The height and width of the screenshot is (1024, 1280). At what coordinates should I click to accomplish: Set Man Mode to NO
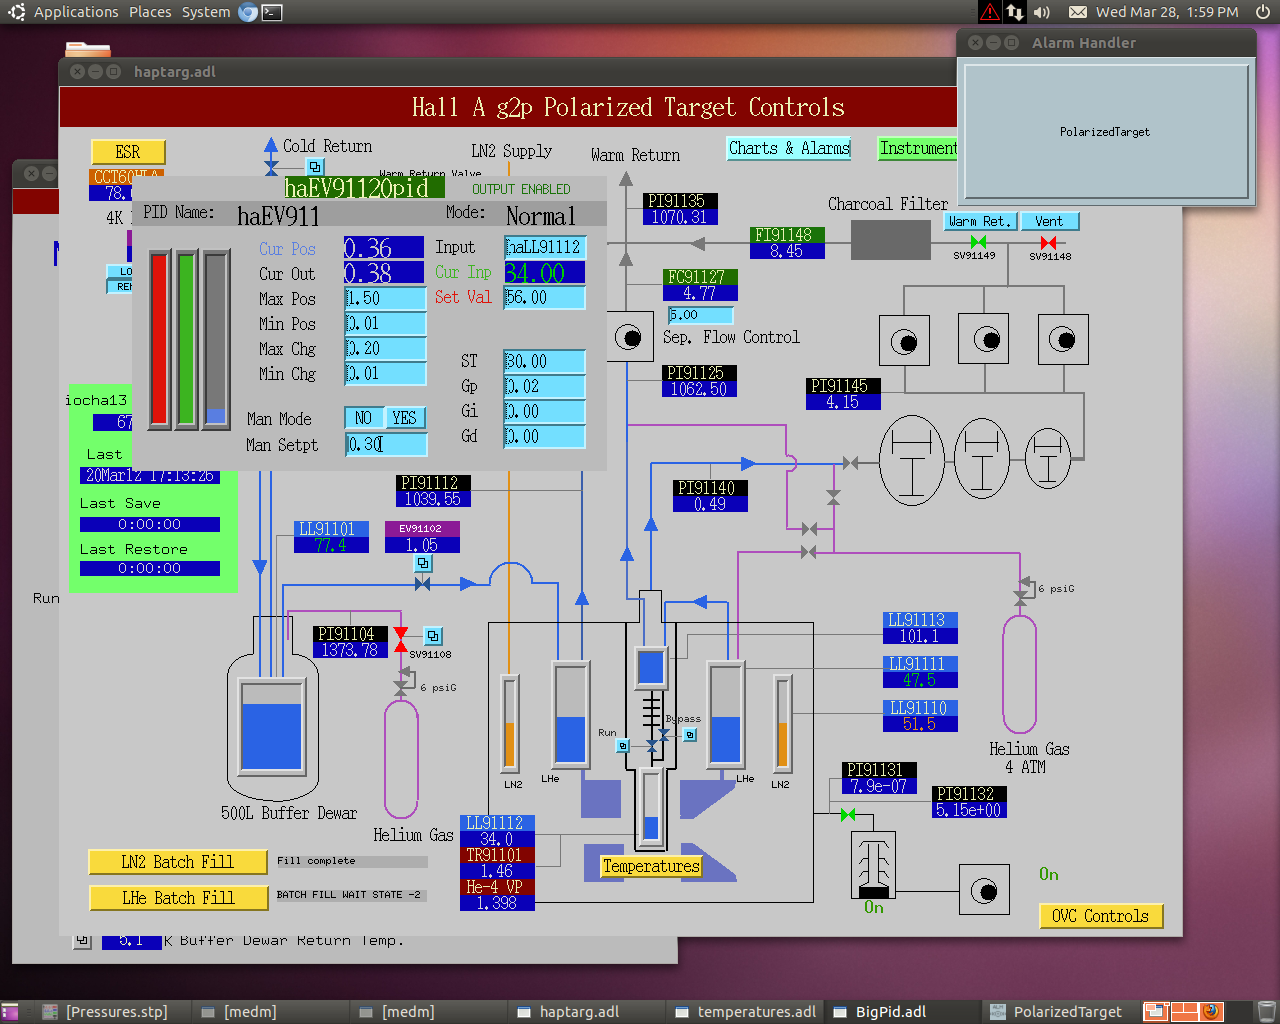[x=364, y=418]
